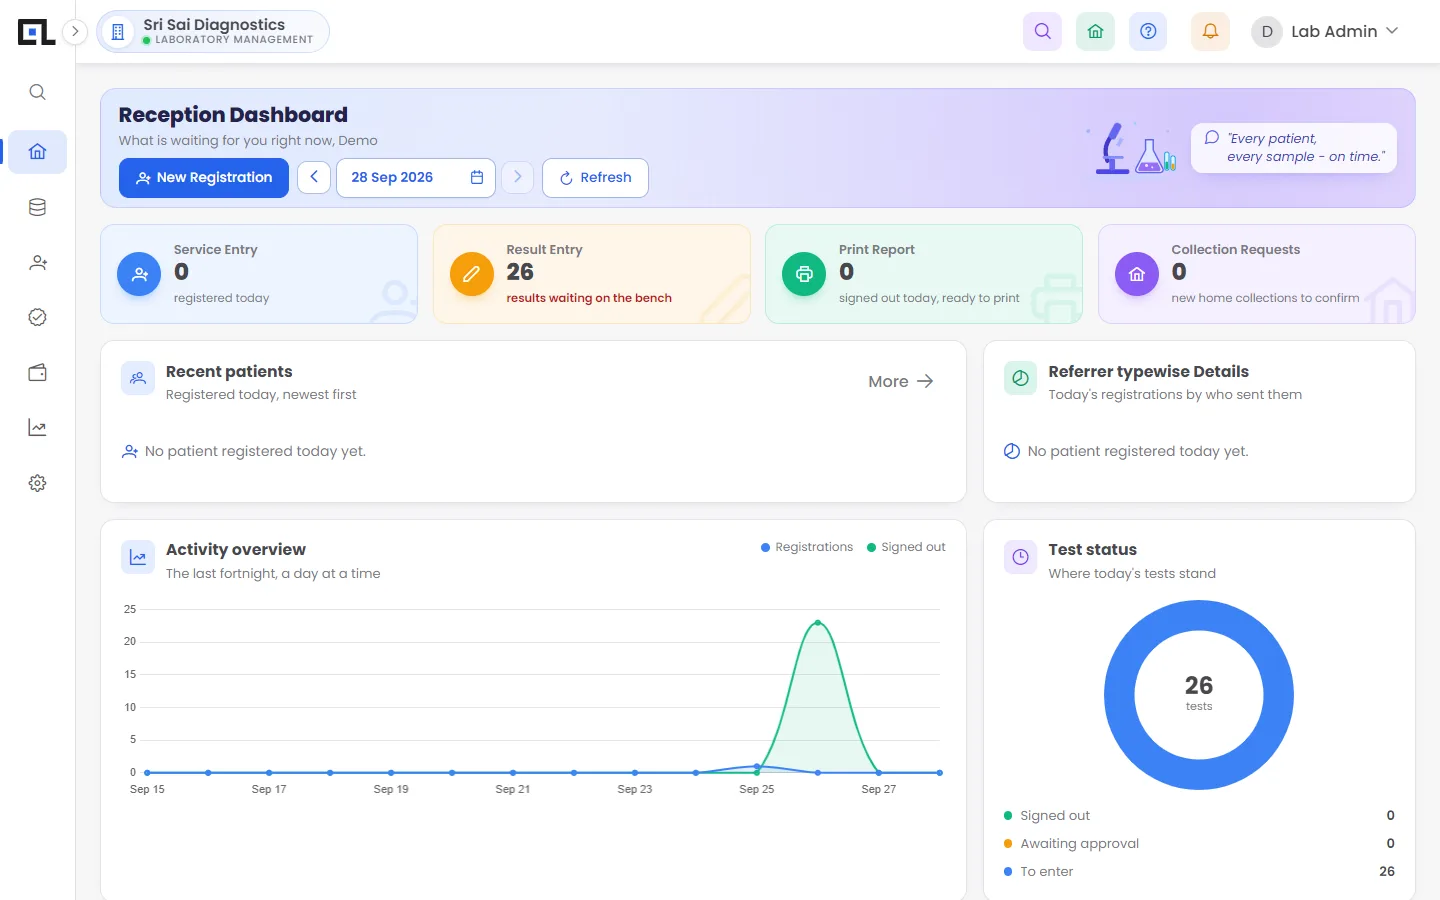1440x900 pixels.
Task: Click the New Registration button
Action: 204,178
